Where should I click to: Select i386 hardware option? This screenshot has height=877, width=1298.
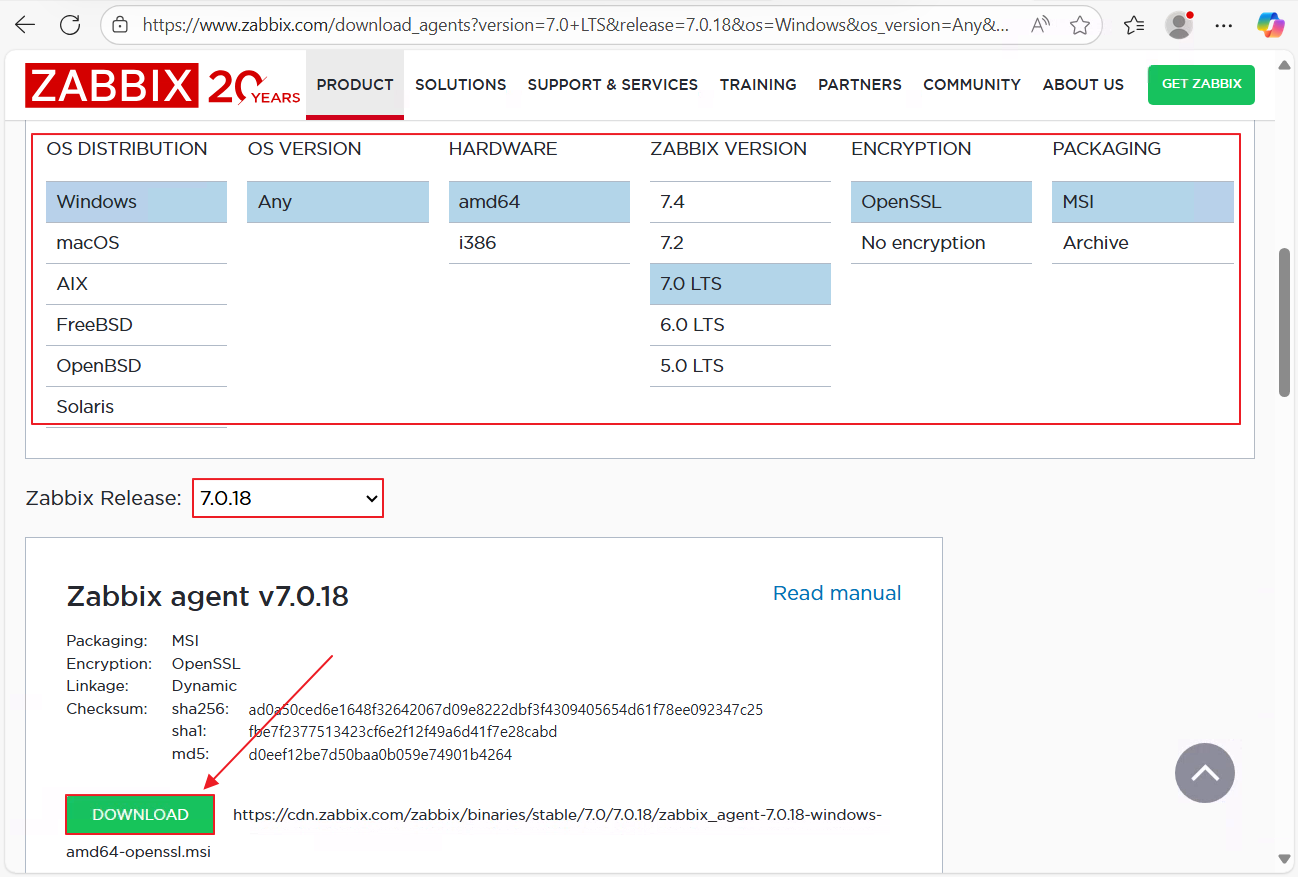(x=539, y=243)
